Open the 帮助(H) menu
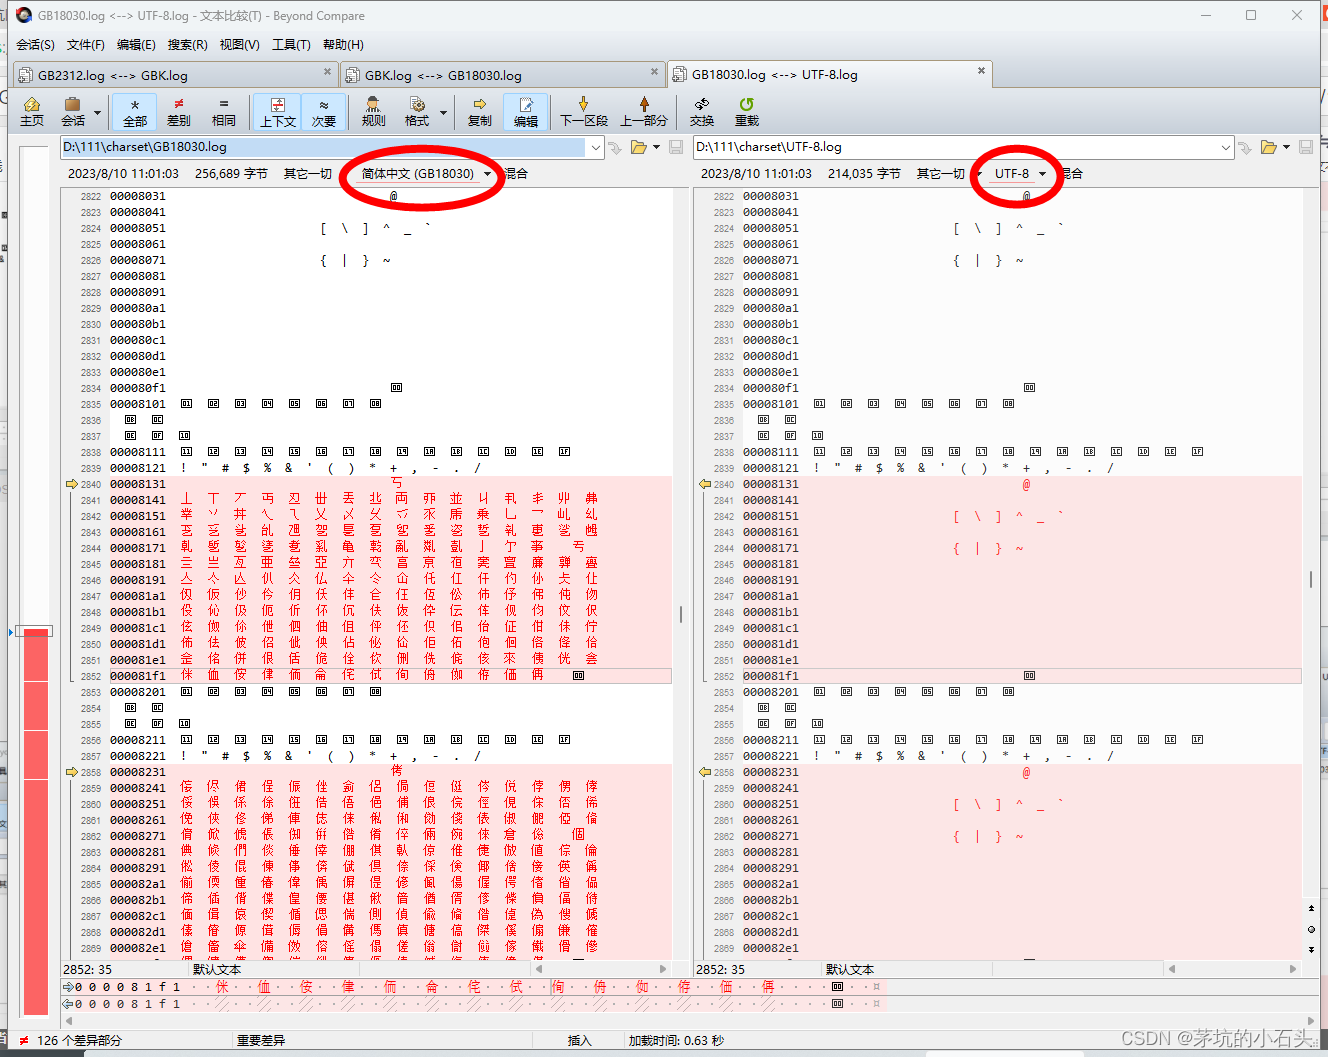 (343, 44)
